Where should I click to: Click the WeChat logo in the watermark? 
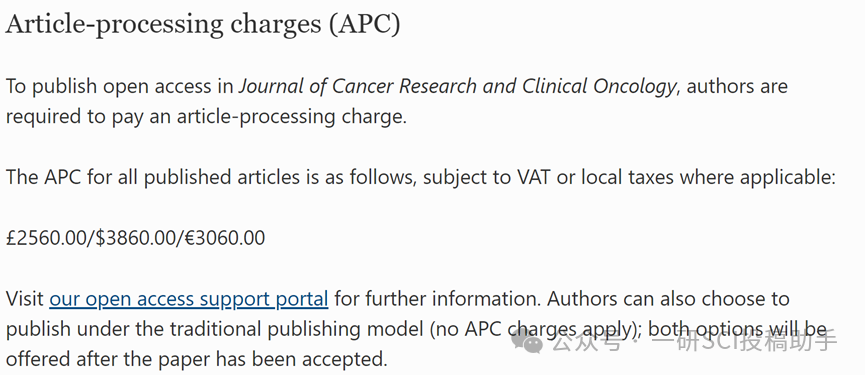click(526, 344)
